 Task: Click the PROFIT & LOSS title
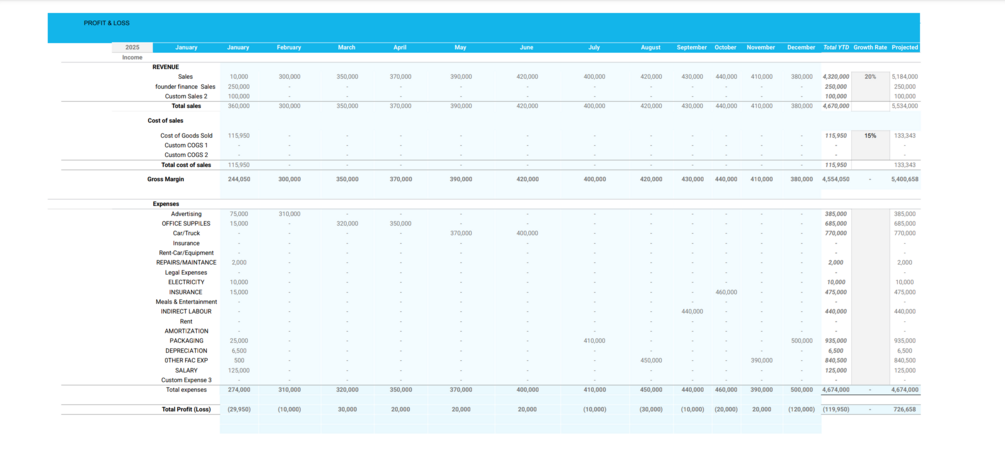point(106,23)
